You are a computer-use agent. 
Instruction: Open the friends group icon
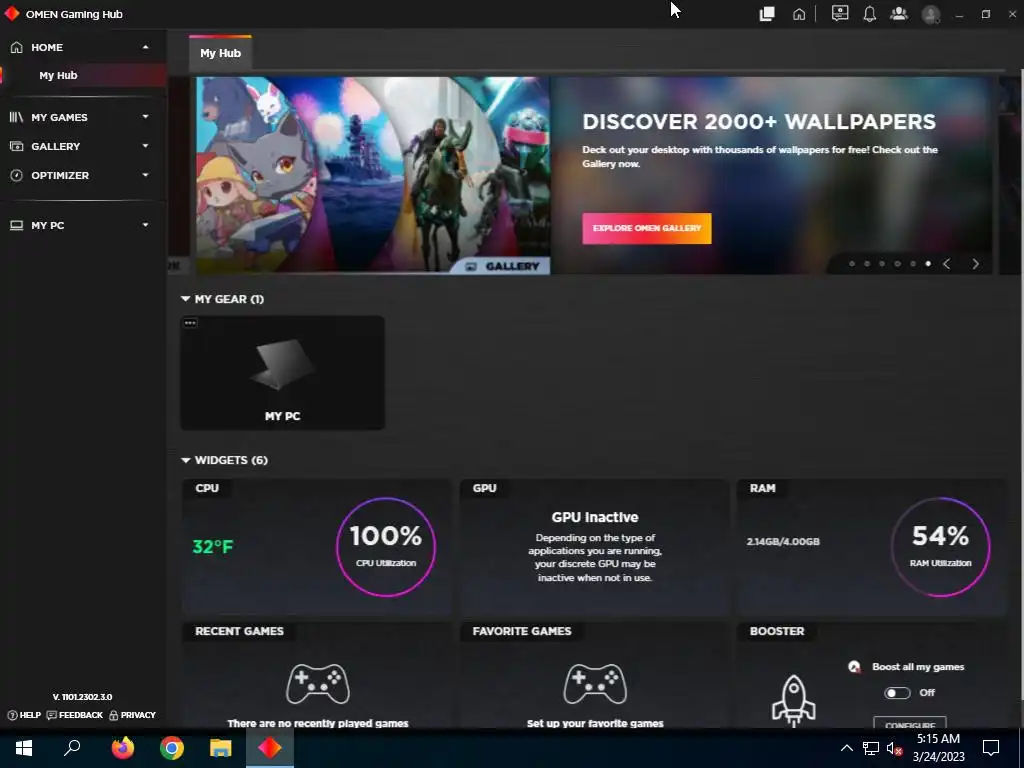pos(899,14)
